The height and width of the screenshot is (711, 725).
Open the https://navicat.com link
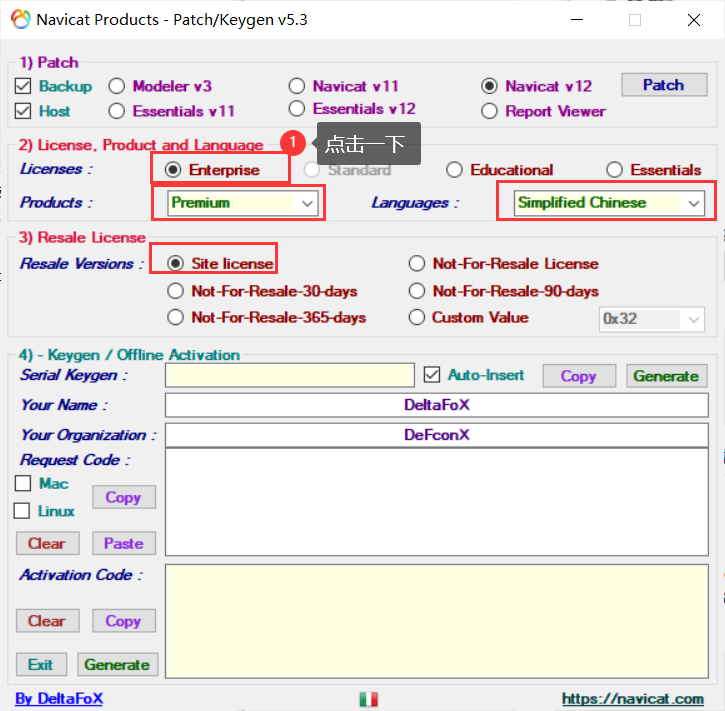click(x=633, y=698)
